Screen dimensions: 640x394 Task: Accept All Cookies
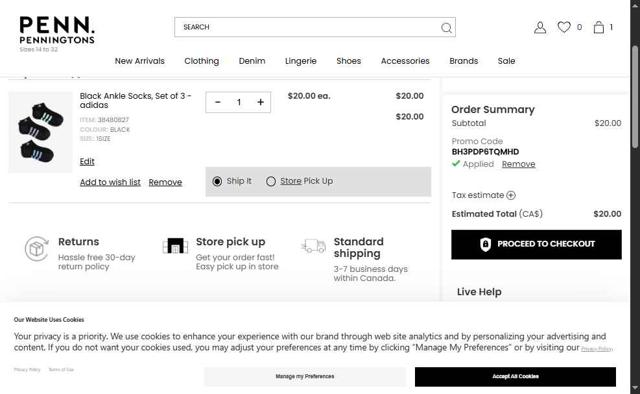[515, 376]
